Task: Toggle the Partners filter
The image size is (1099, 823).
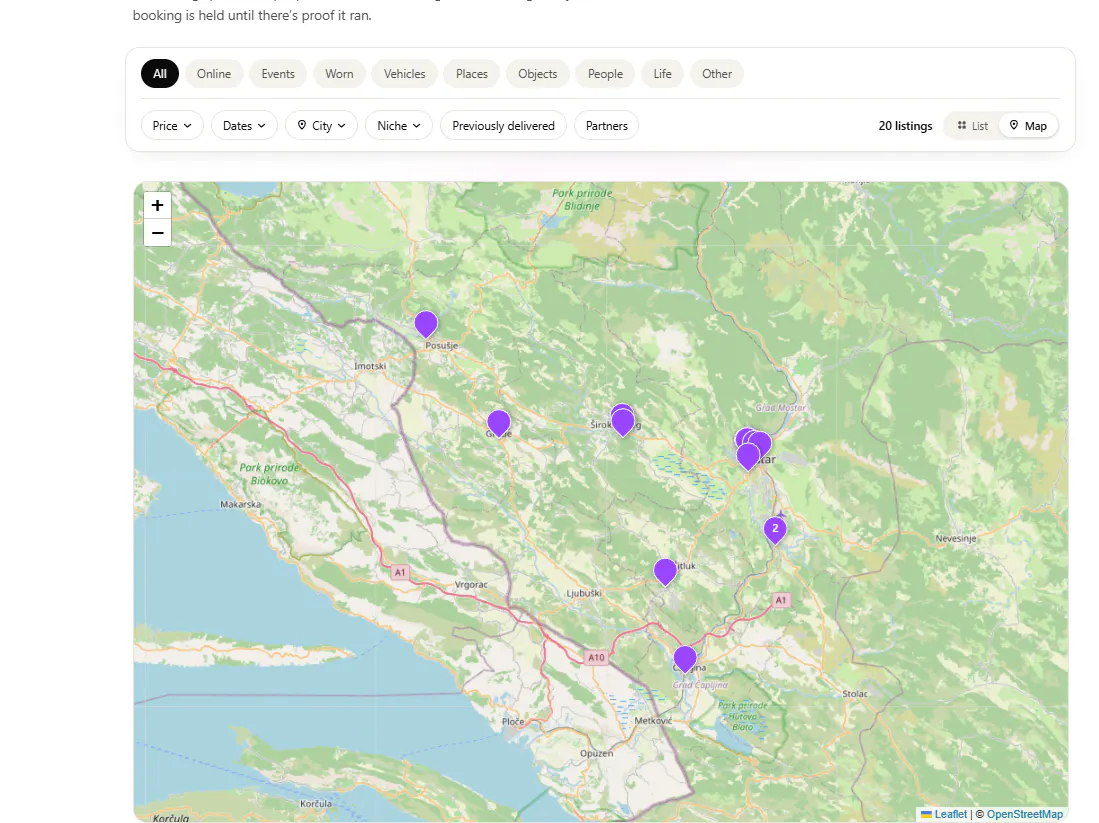Action: pos(606,125)
